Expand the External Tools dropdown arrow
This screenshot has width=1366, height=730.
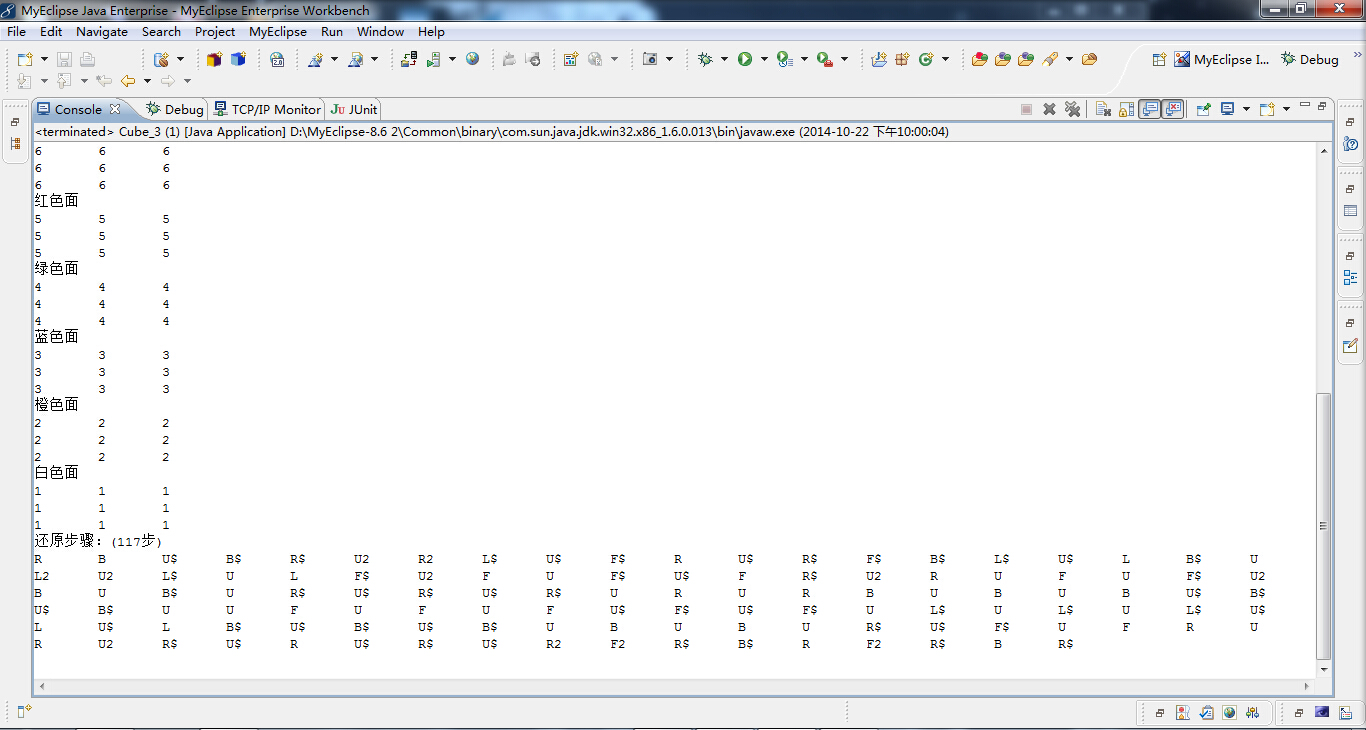pos(844,60)
